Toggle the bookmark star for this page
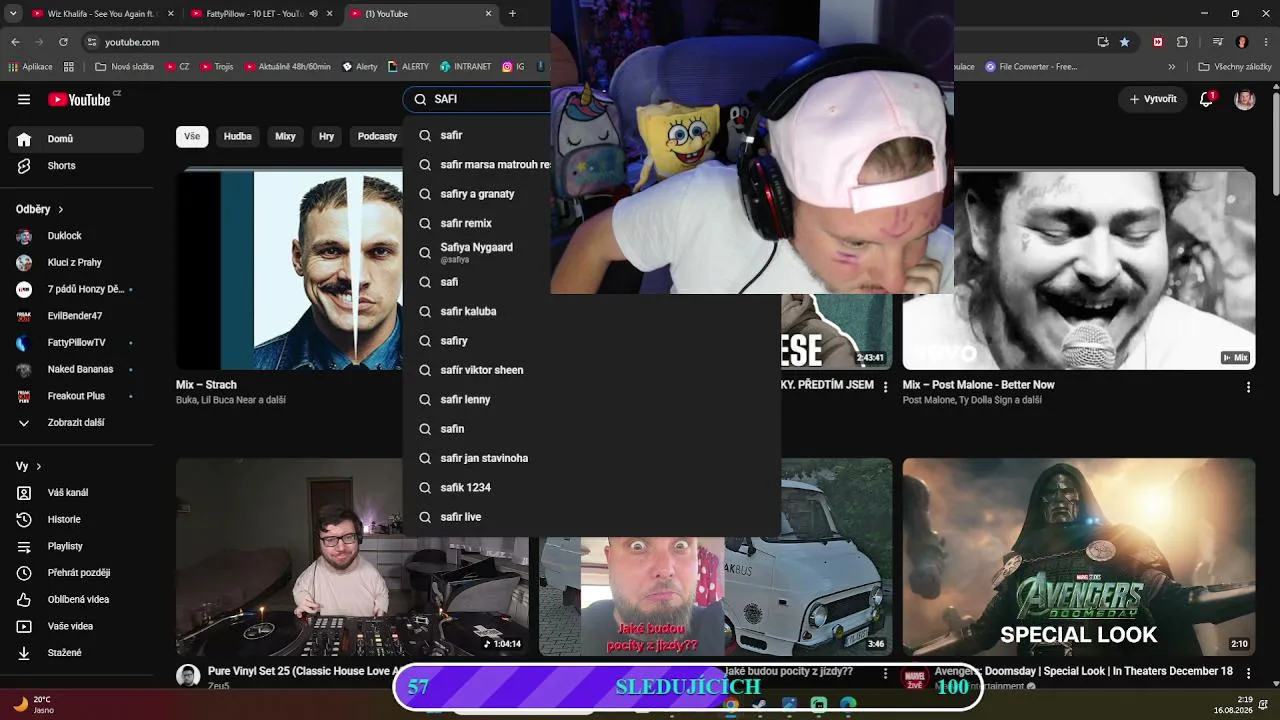 [1125, 42]
